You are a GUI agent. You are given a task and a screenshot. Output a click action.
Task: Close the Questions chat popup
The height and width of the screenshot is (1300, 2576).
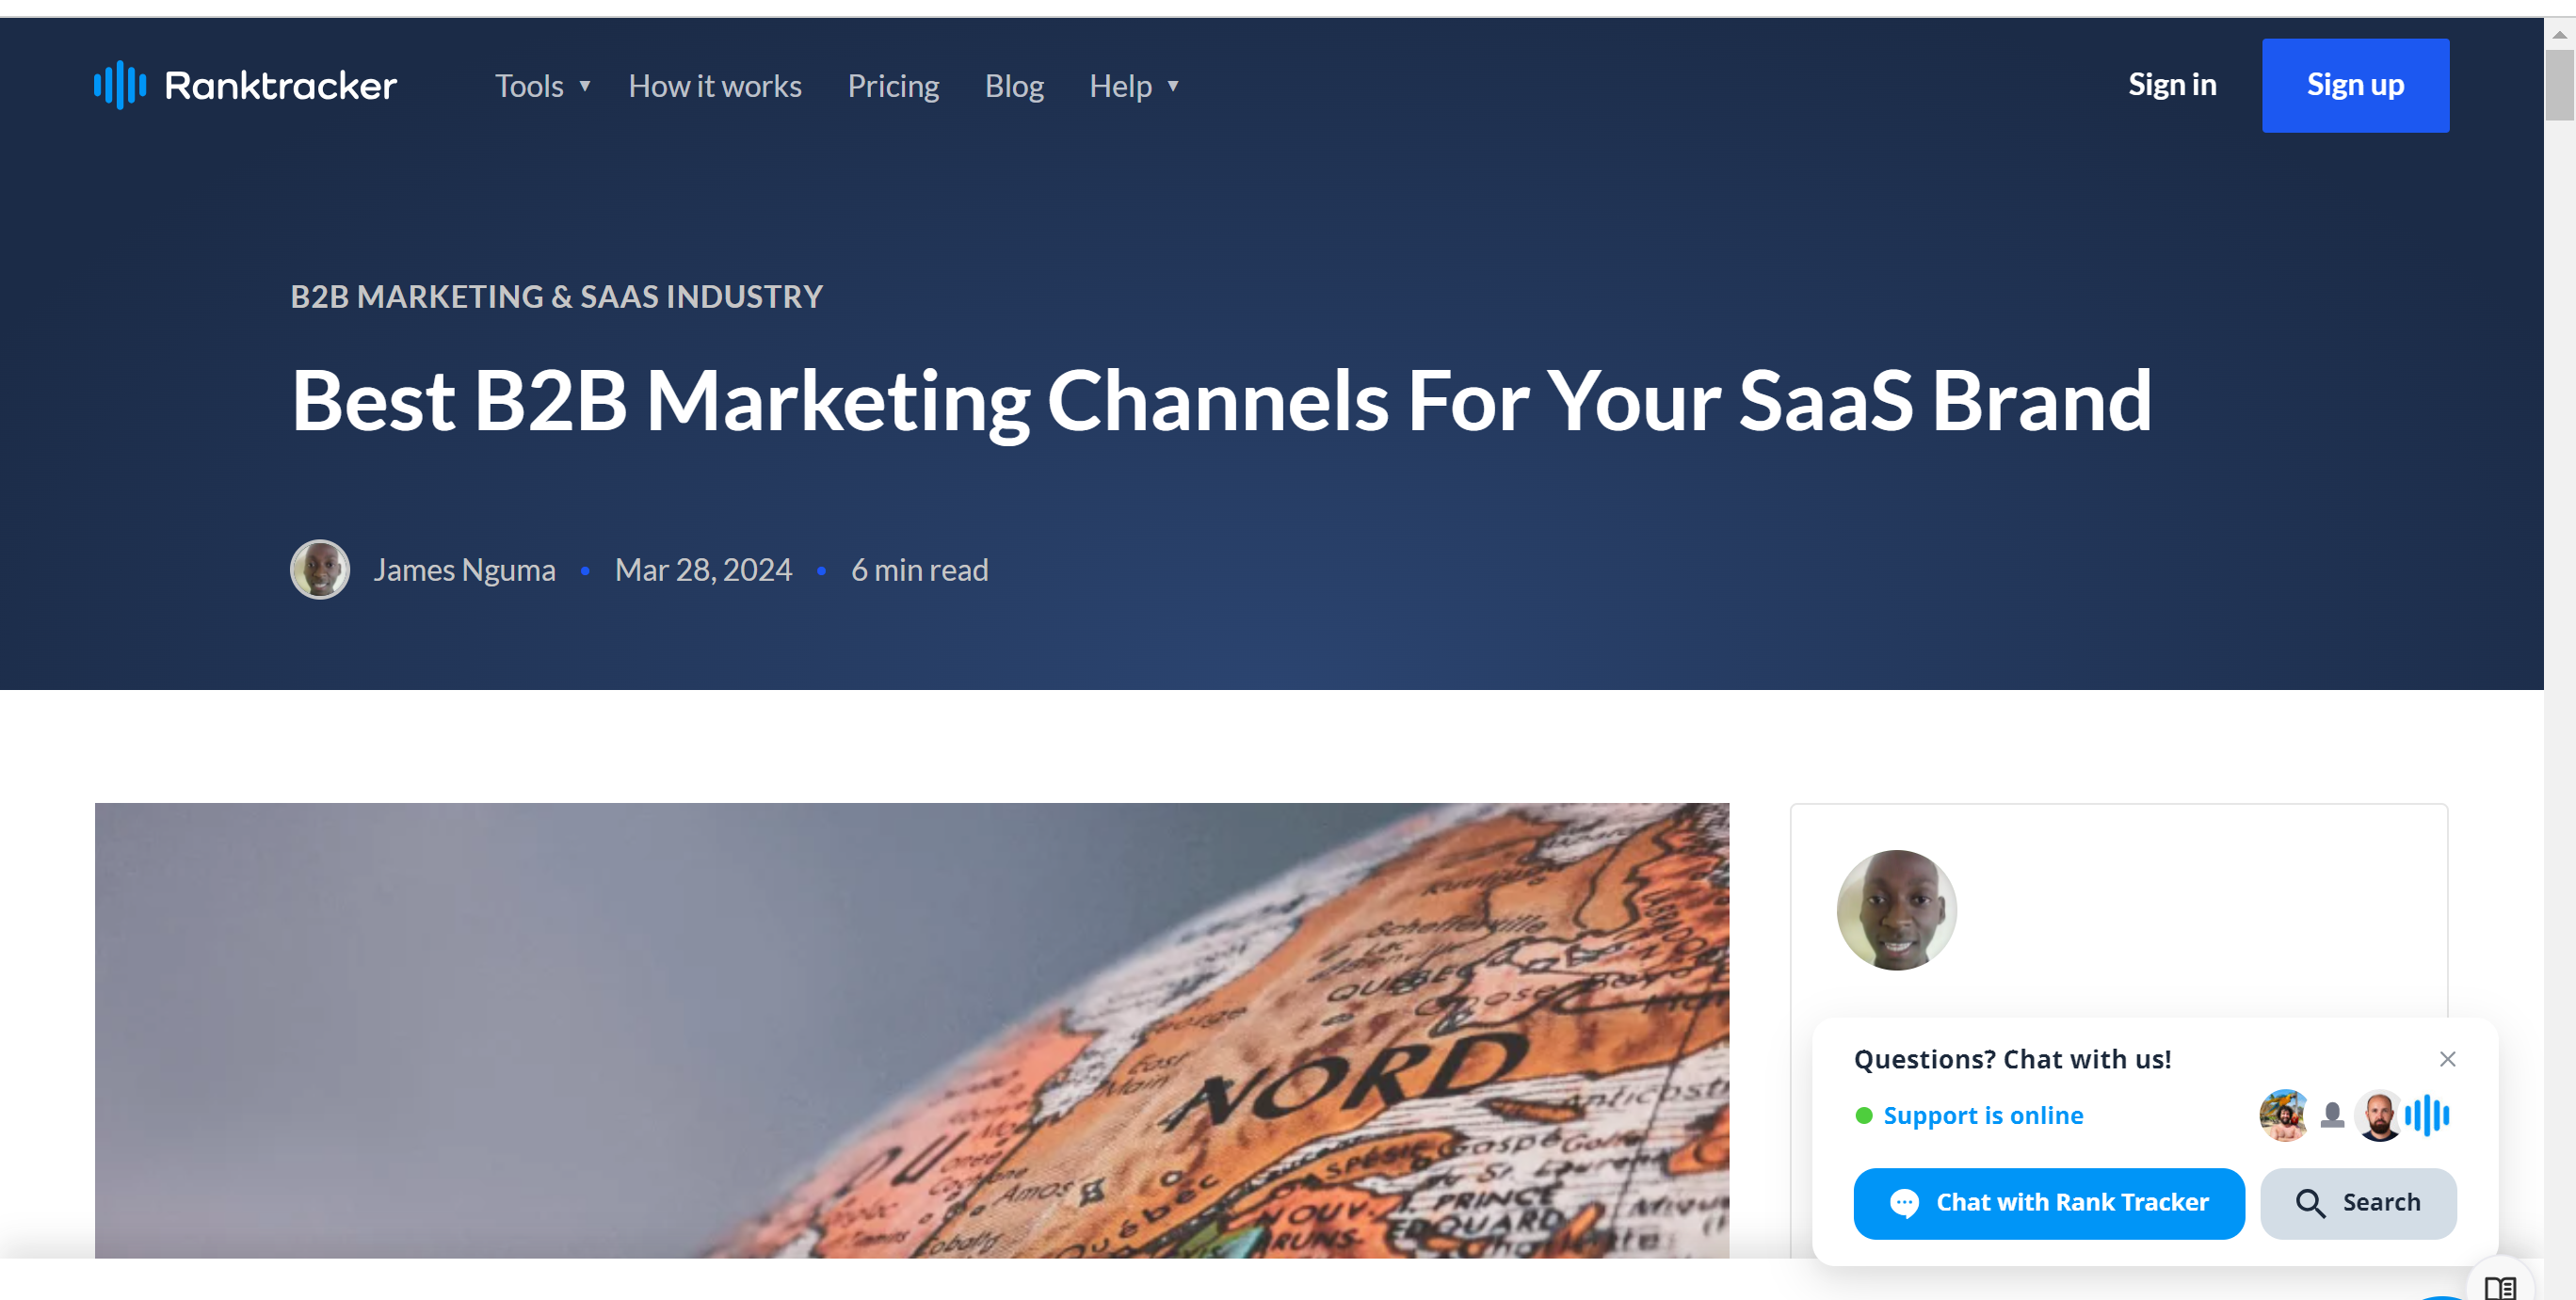pos(2447,1059)
